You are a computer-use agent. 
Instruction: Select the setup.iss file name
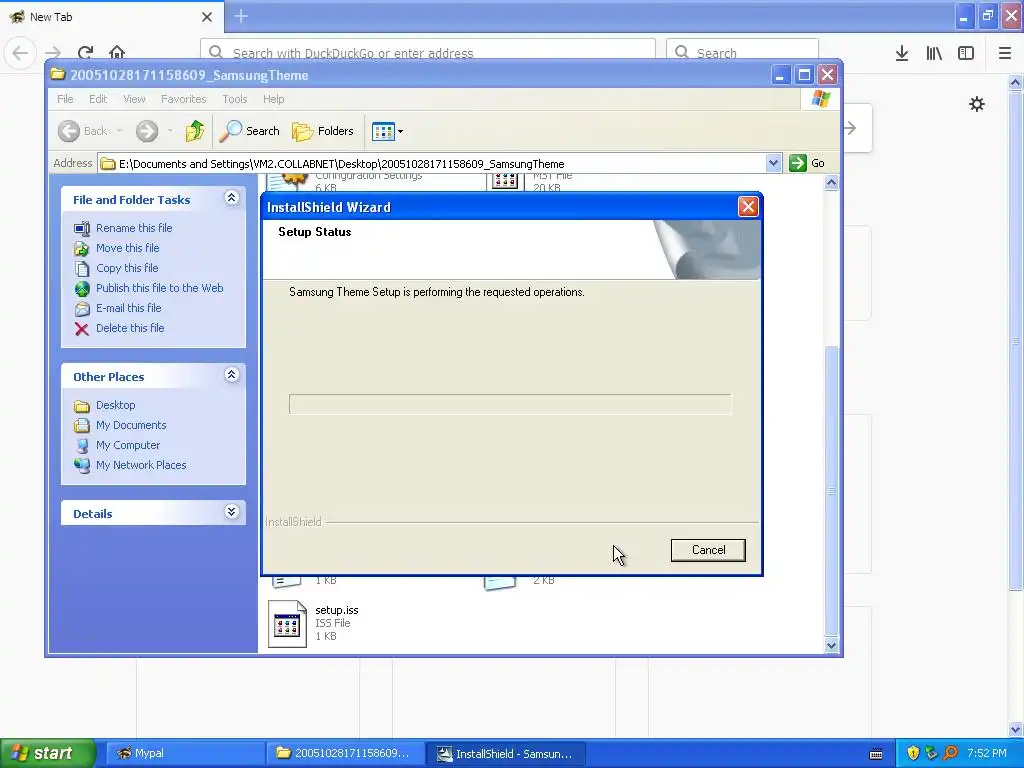click(x=337, y=610)
